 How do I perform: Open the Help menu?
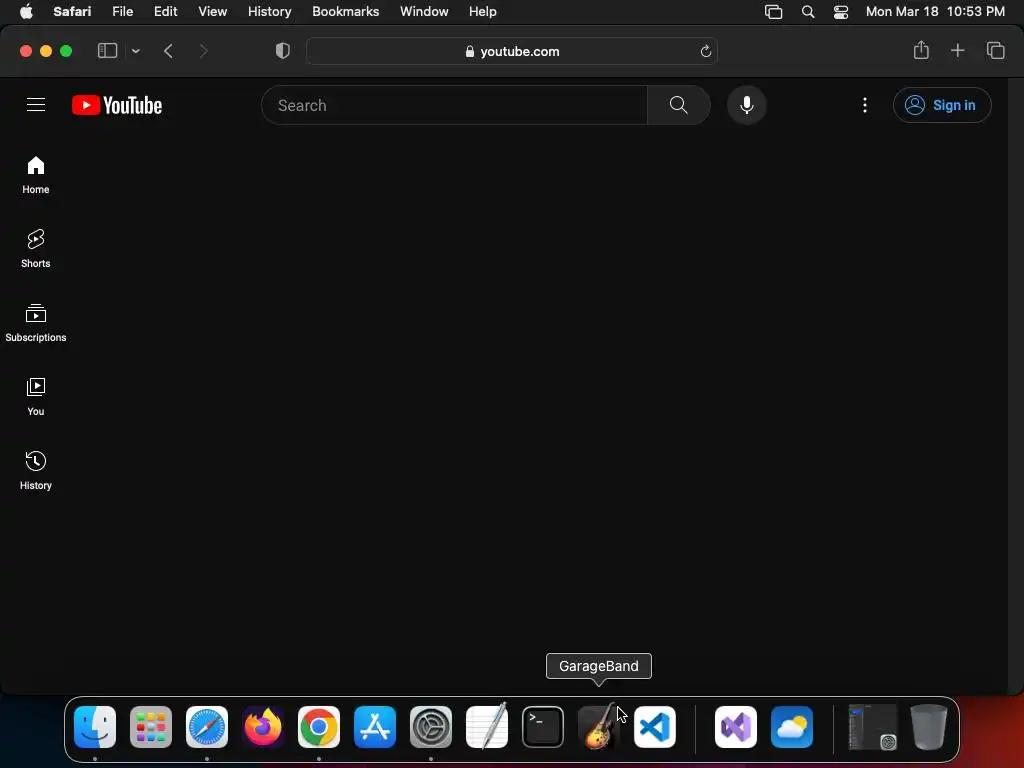(x=483, y=11)
